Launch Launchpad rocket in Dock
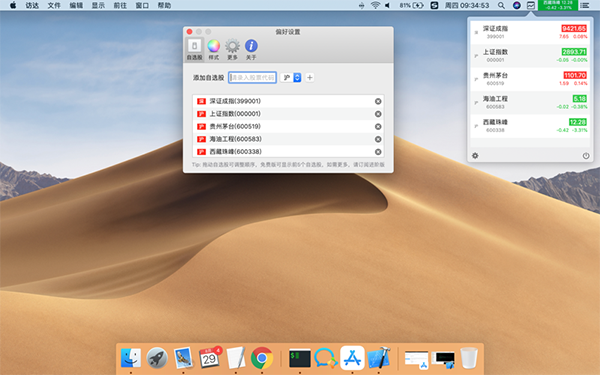Screen dimensions: 600x375 coord(157,358)
